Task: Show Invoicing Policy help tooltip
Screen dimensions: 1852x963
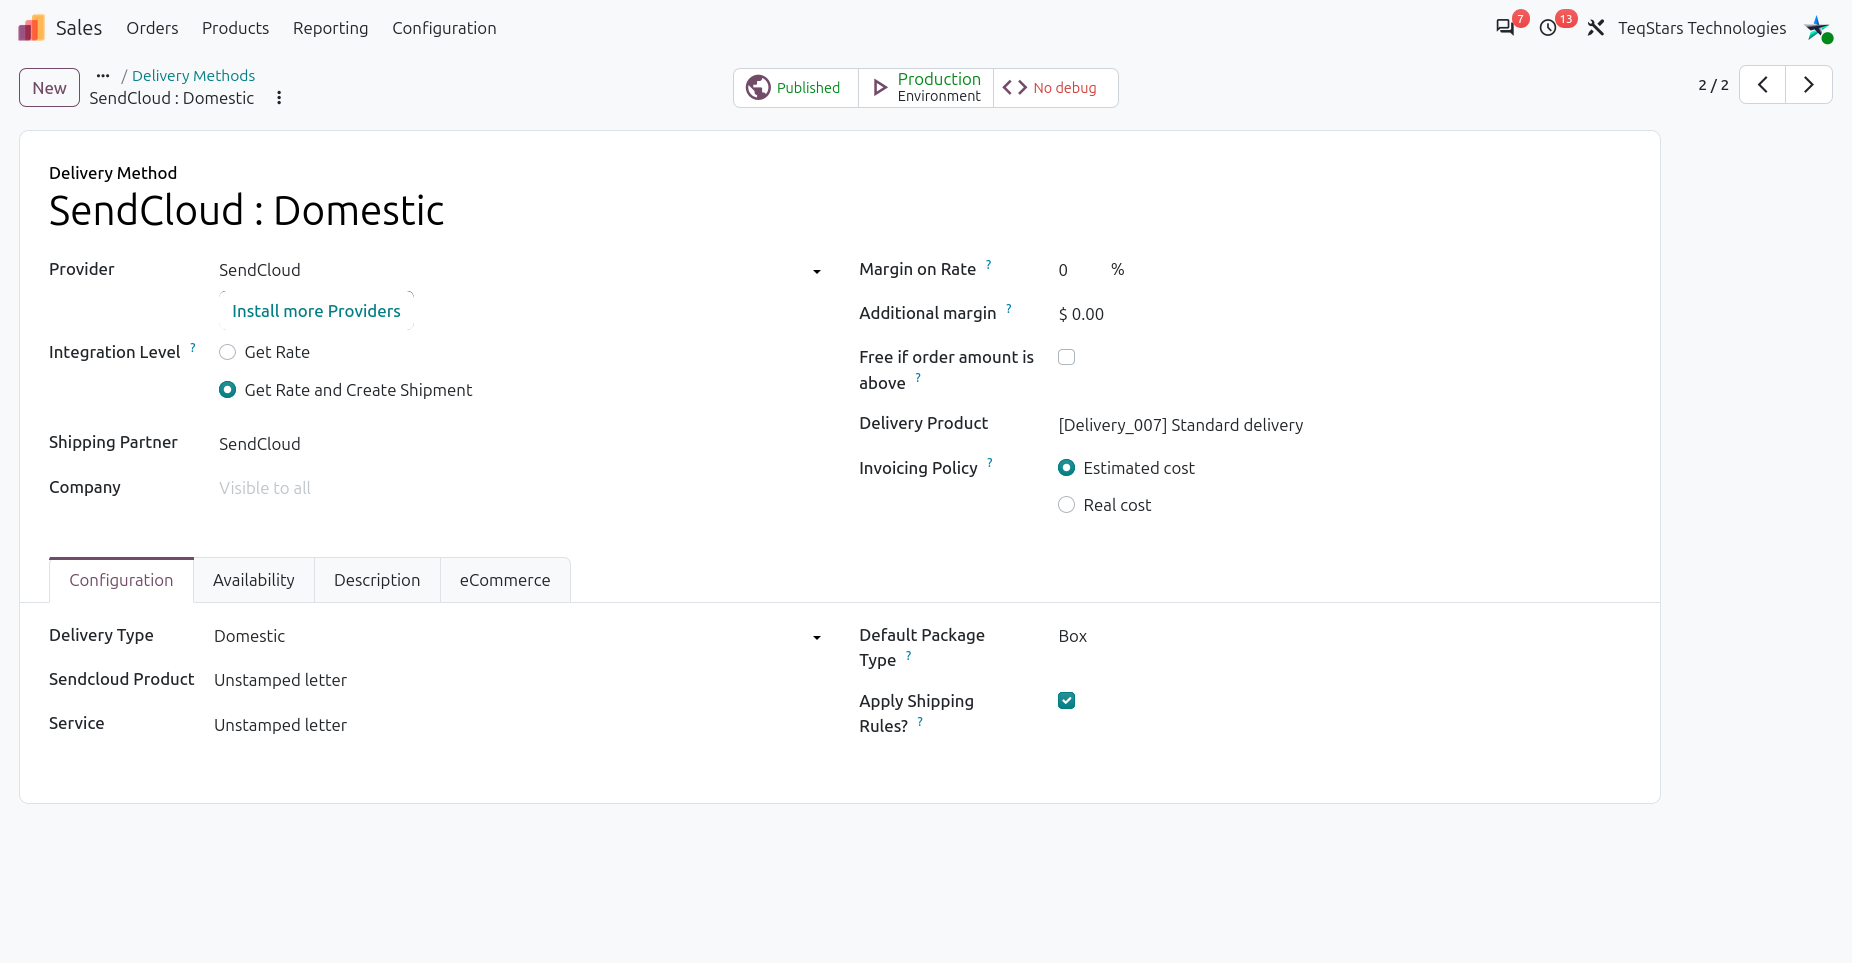Action: coord(990,462)
